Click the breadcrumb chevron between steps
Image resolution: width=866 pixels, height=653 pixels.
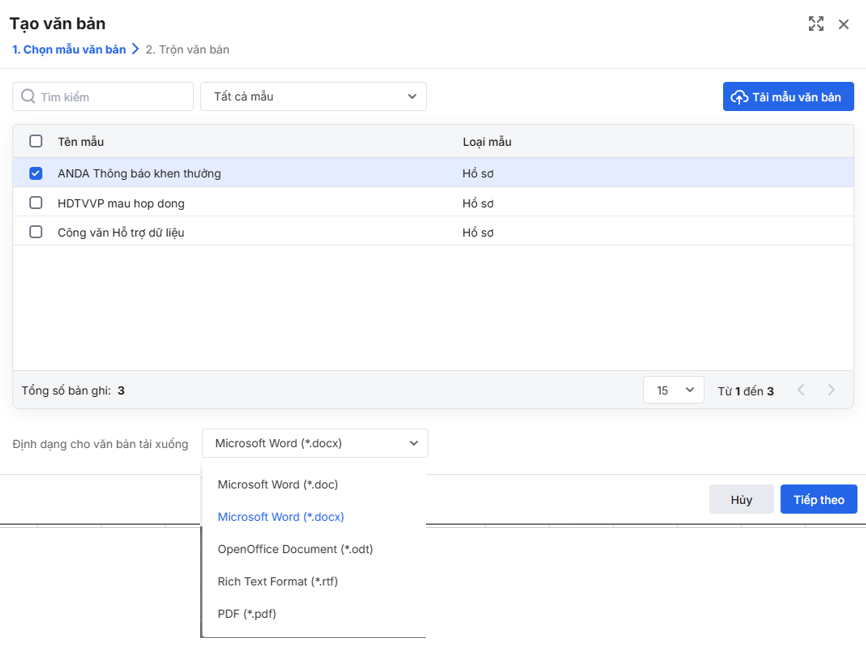point(135,49)
